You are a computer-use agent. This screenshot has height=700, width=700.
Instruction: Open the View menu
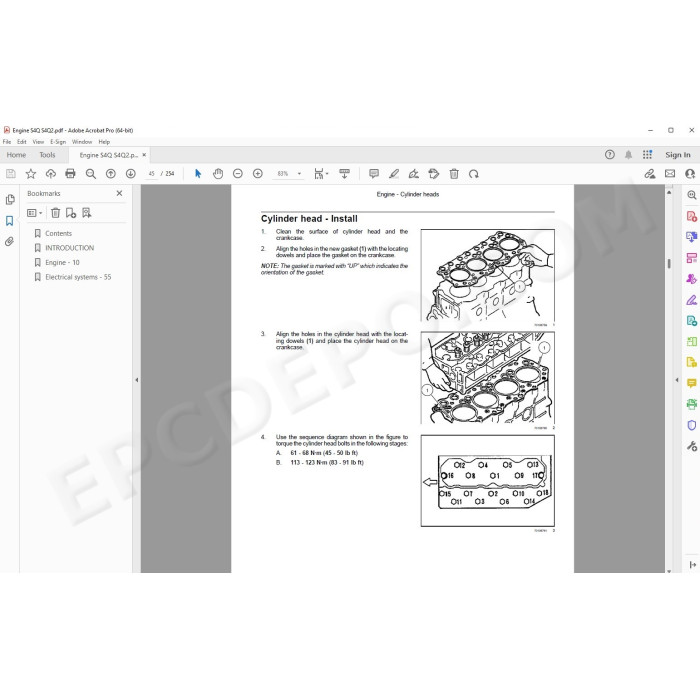38,142
